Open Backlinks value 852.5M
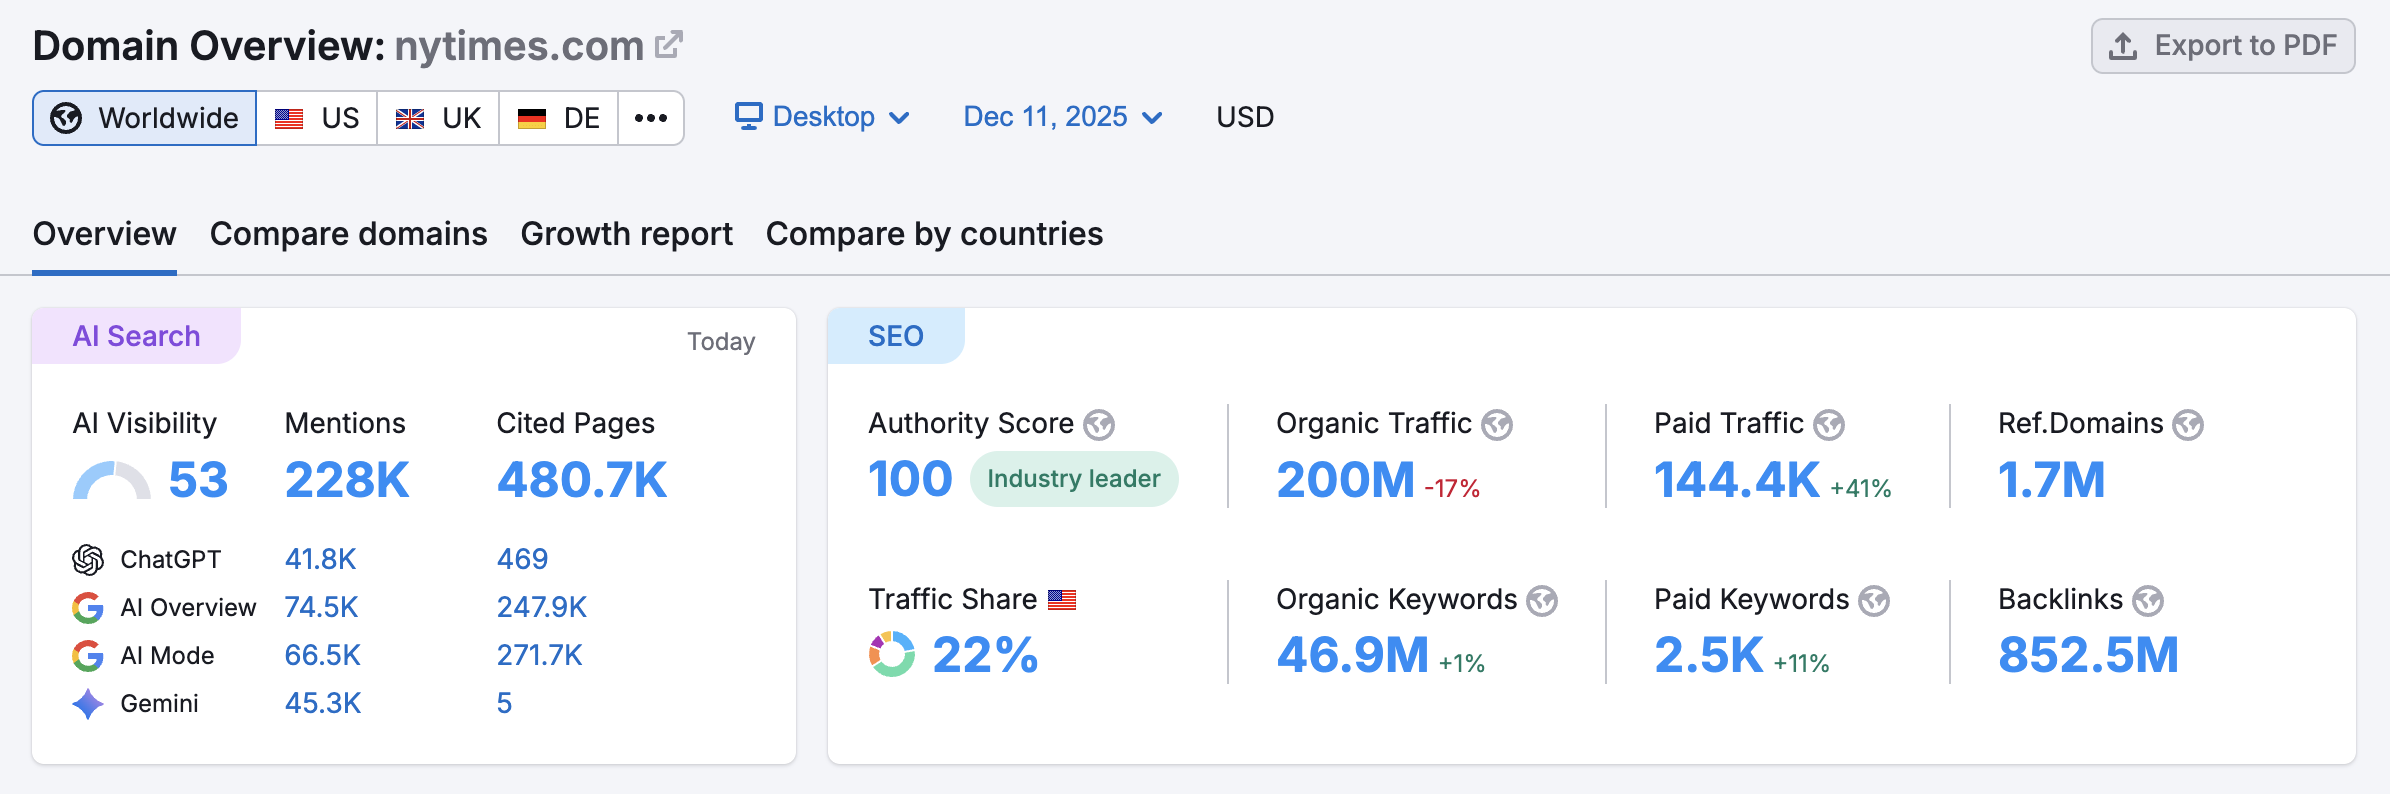Viewport: 2390px width, 794px height. tap(2088, 656)
